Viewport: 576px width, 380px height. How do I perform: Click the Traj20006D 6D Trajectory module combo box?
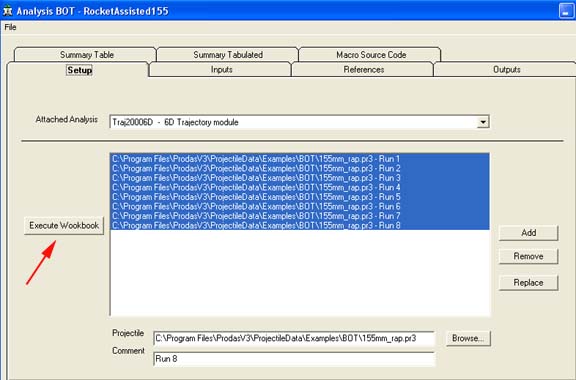click(x=299, y=122)
